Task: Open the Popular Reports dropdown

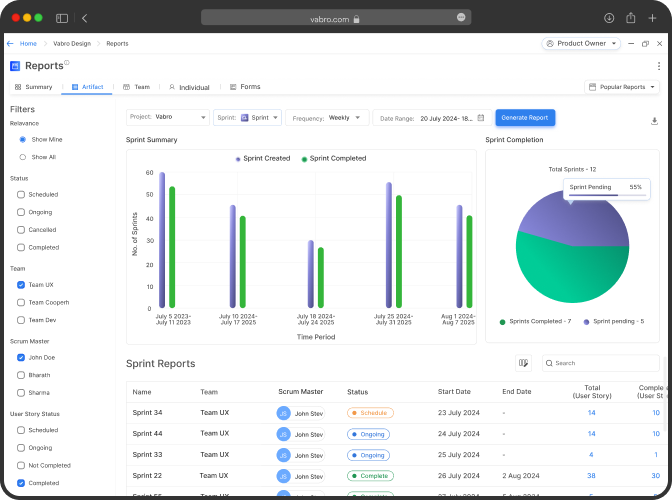Action: [x=621, y=87]
